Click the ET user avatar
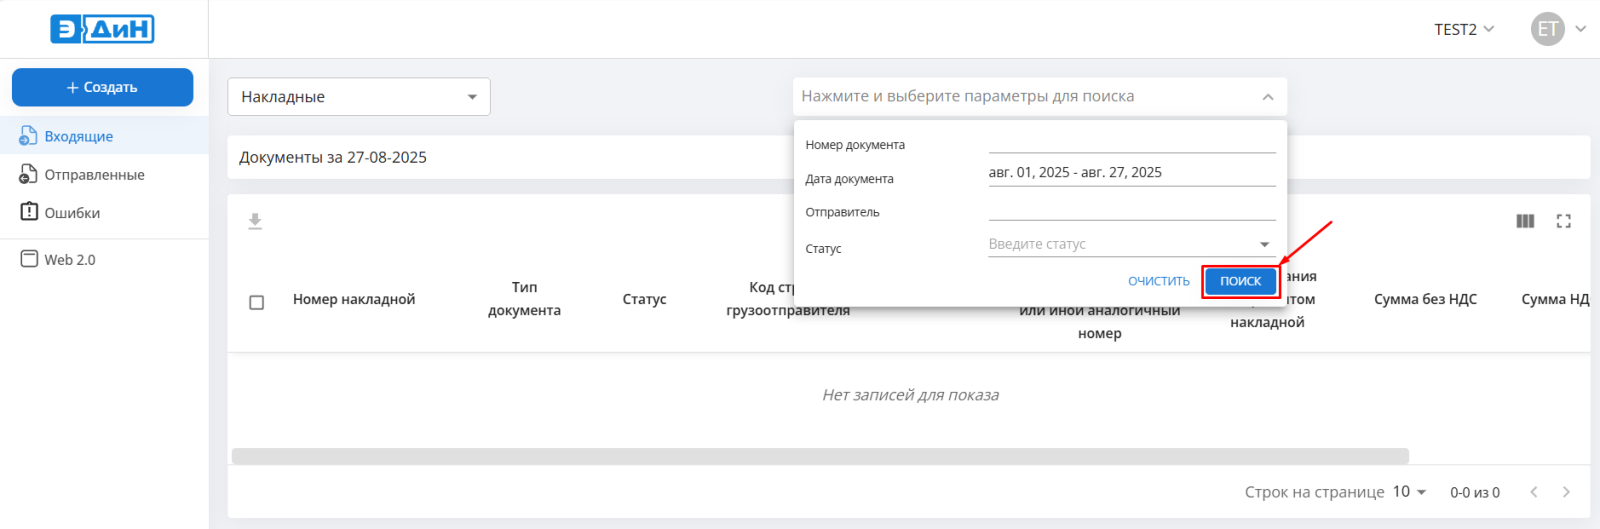 [1547, 29]
